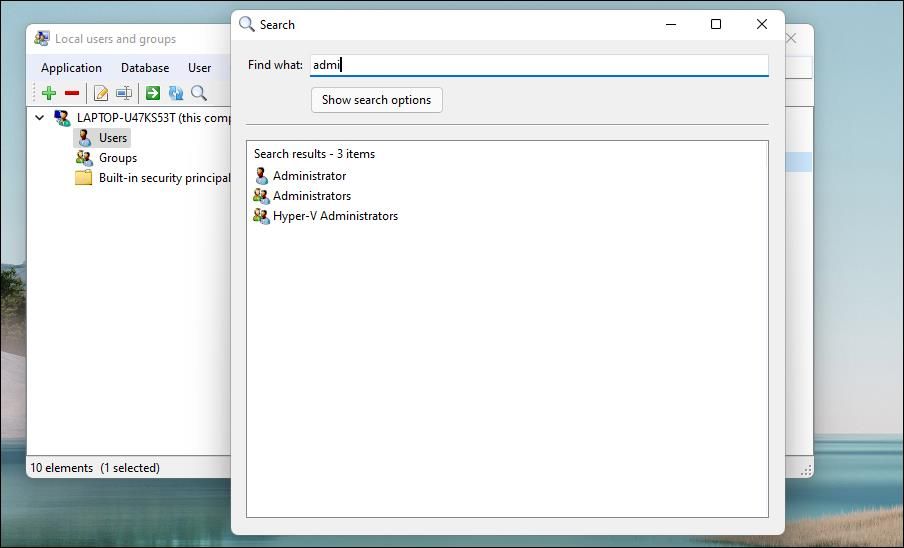
Task: Click into the Find what text field
Action: click(540, 65)
